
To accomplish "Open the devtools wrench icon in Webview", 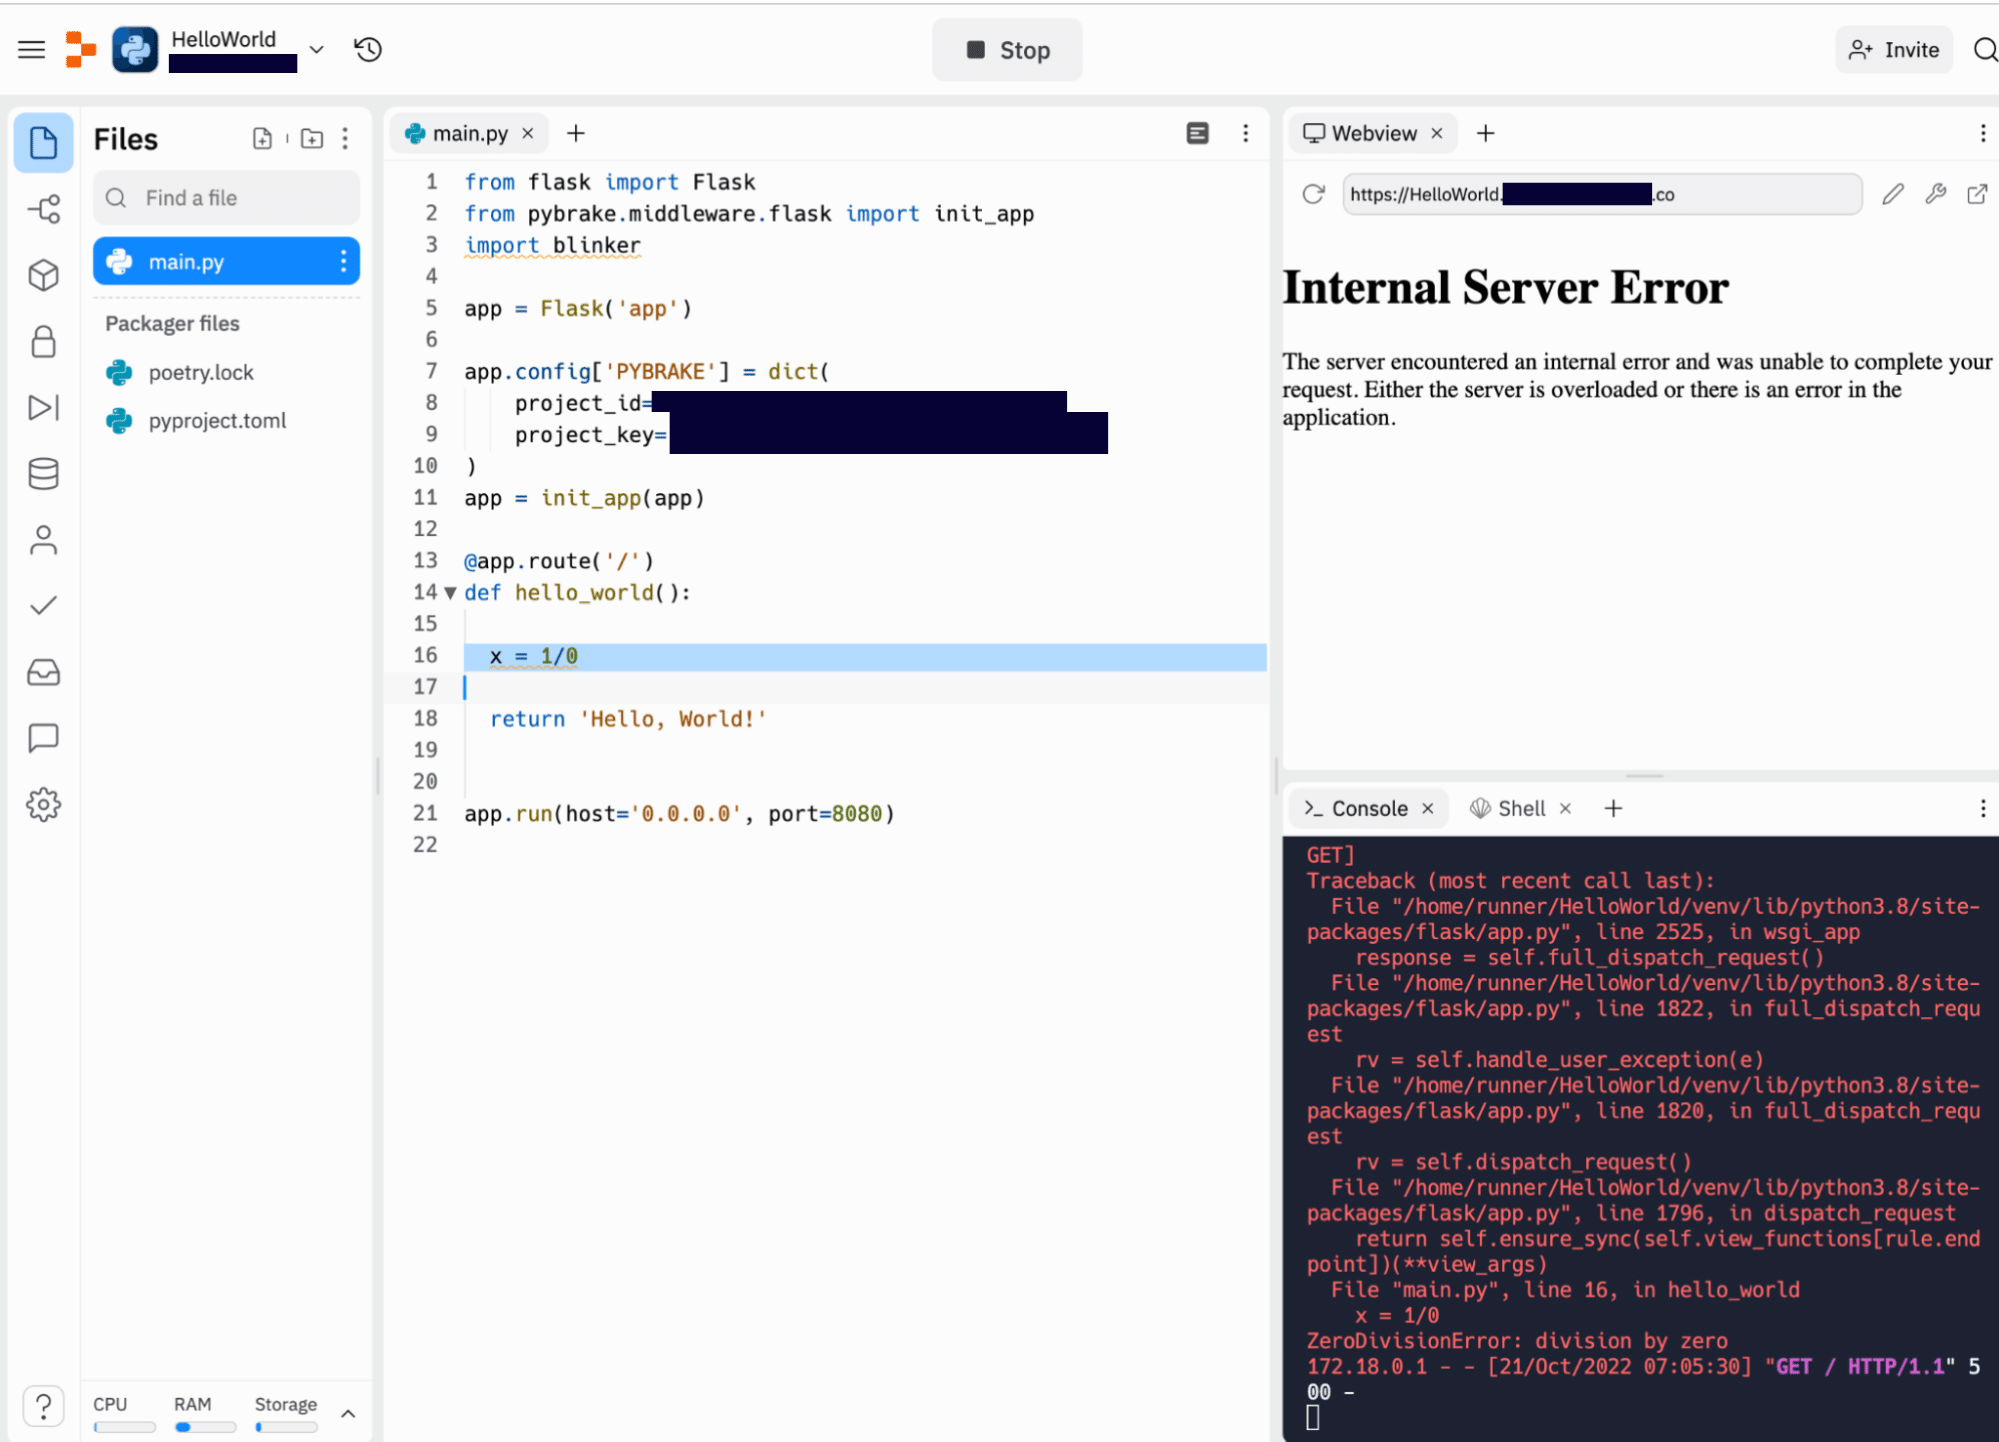I will pos(1936,194).
